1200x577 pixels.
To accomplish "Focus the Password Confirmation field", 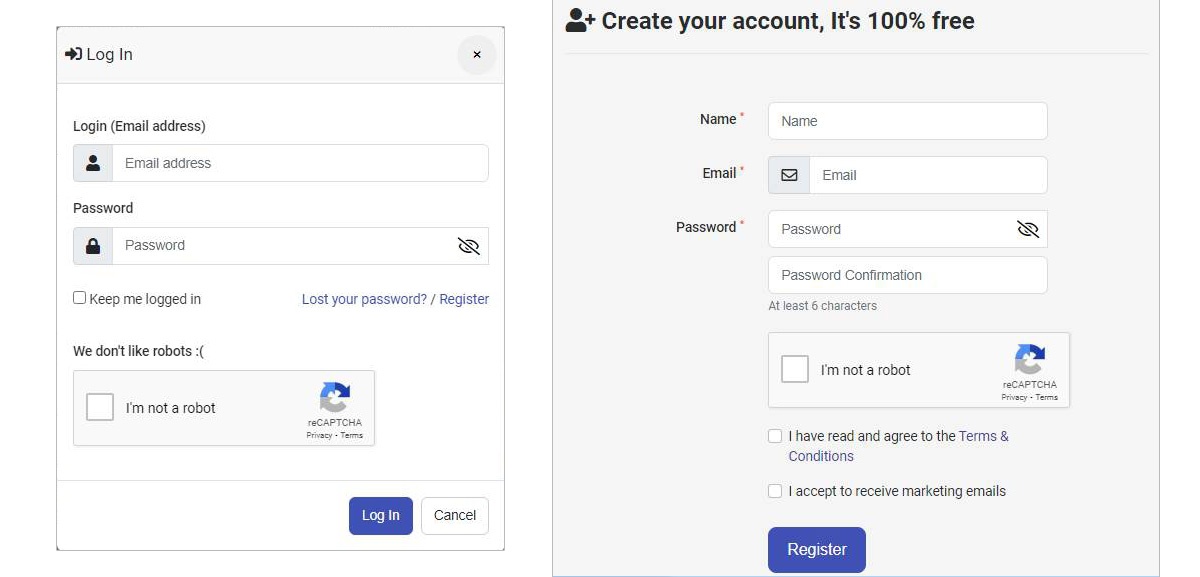I will tap(907, 275).
